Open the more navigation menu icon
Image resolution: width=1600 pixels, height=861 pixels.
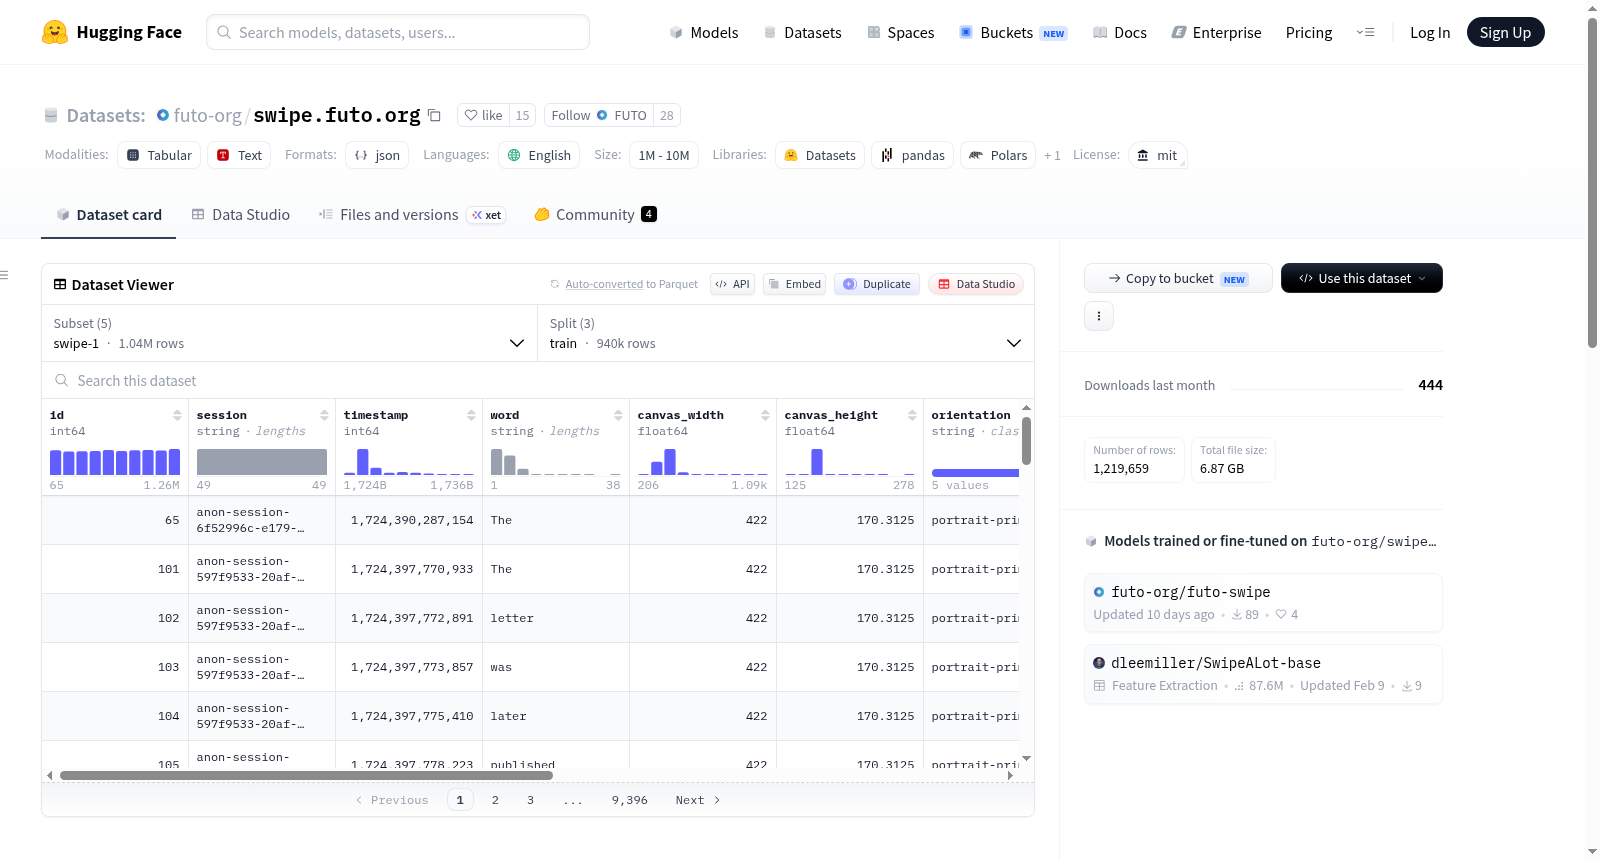(x=1365, y=32)
